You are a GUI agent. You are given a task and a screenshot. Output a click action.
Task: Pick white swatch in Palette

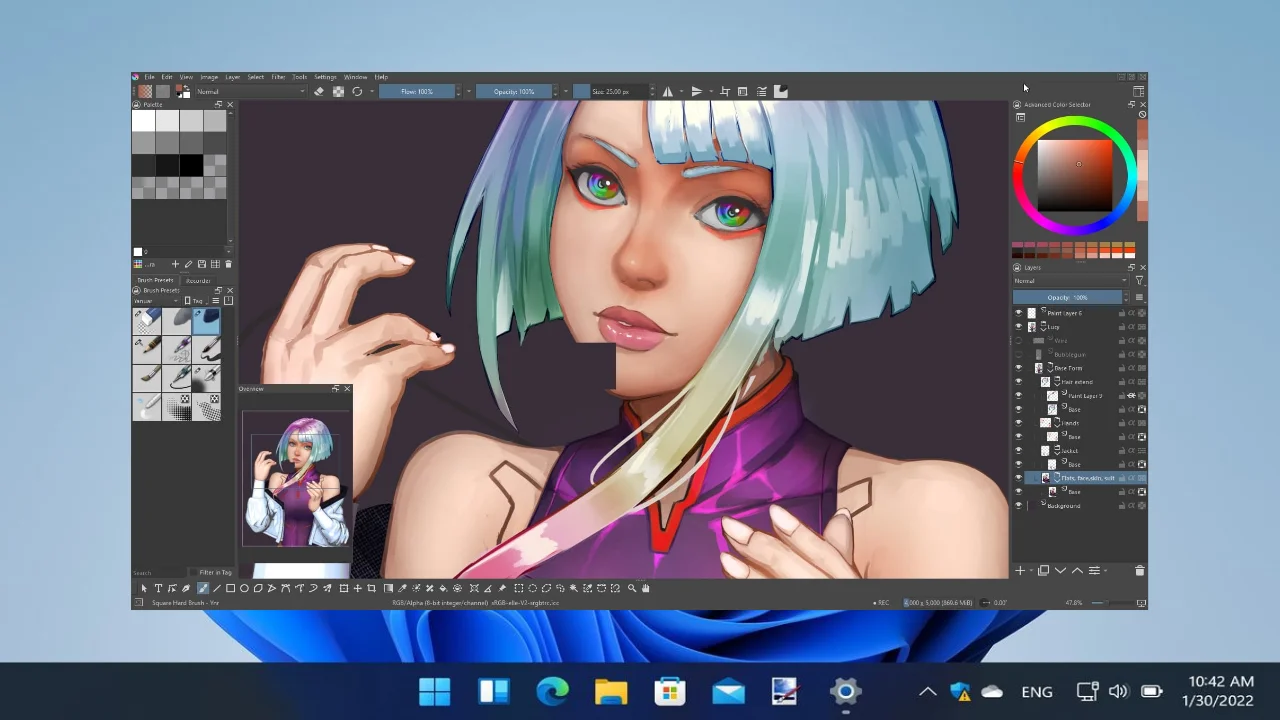pos(143,121)
